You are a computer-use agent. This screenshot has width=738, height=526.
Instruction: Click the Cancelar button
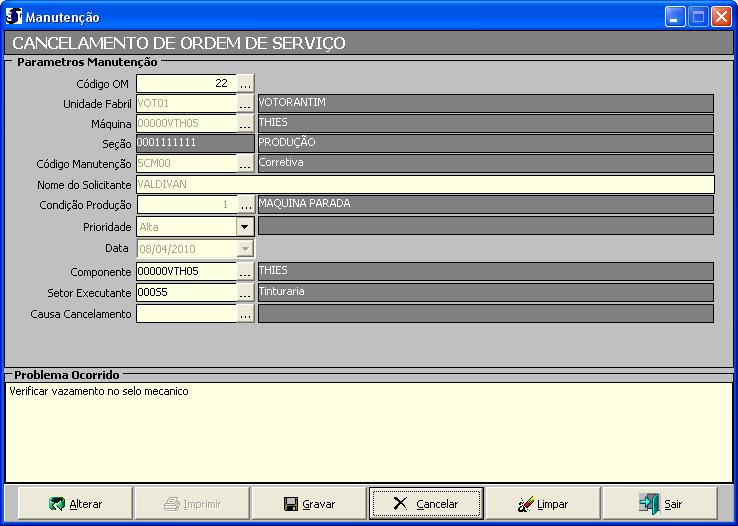pos(426,504)
